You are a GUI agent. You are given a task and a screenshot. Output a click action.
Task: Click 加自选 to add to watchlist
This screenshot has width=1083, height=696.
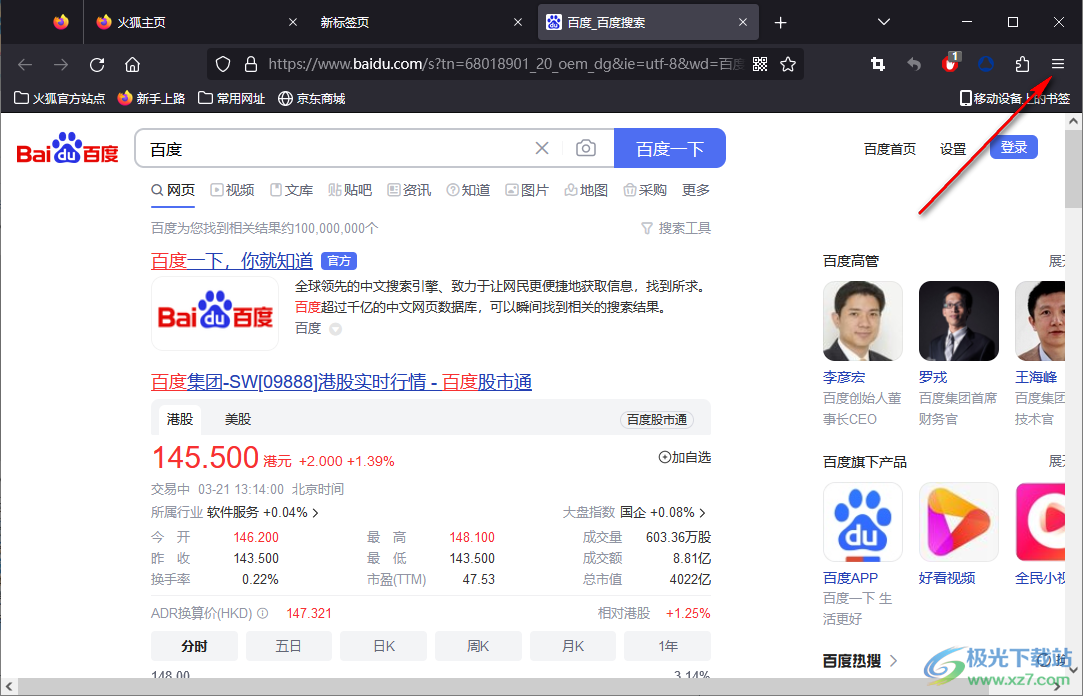coord(684,457)
